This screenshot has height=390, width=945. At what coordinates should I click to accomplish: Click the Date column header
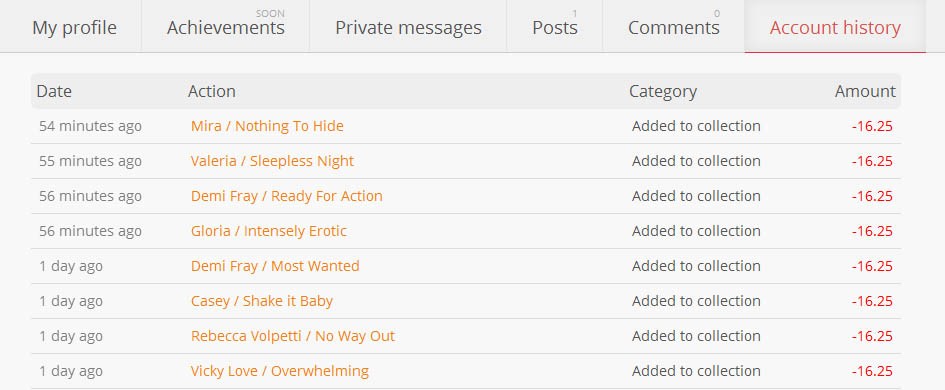click(x=54, y=91)
